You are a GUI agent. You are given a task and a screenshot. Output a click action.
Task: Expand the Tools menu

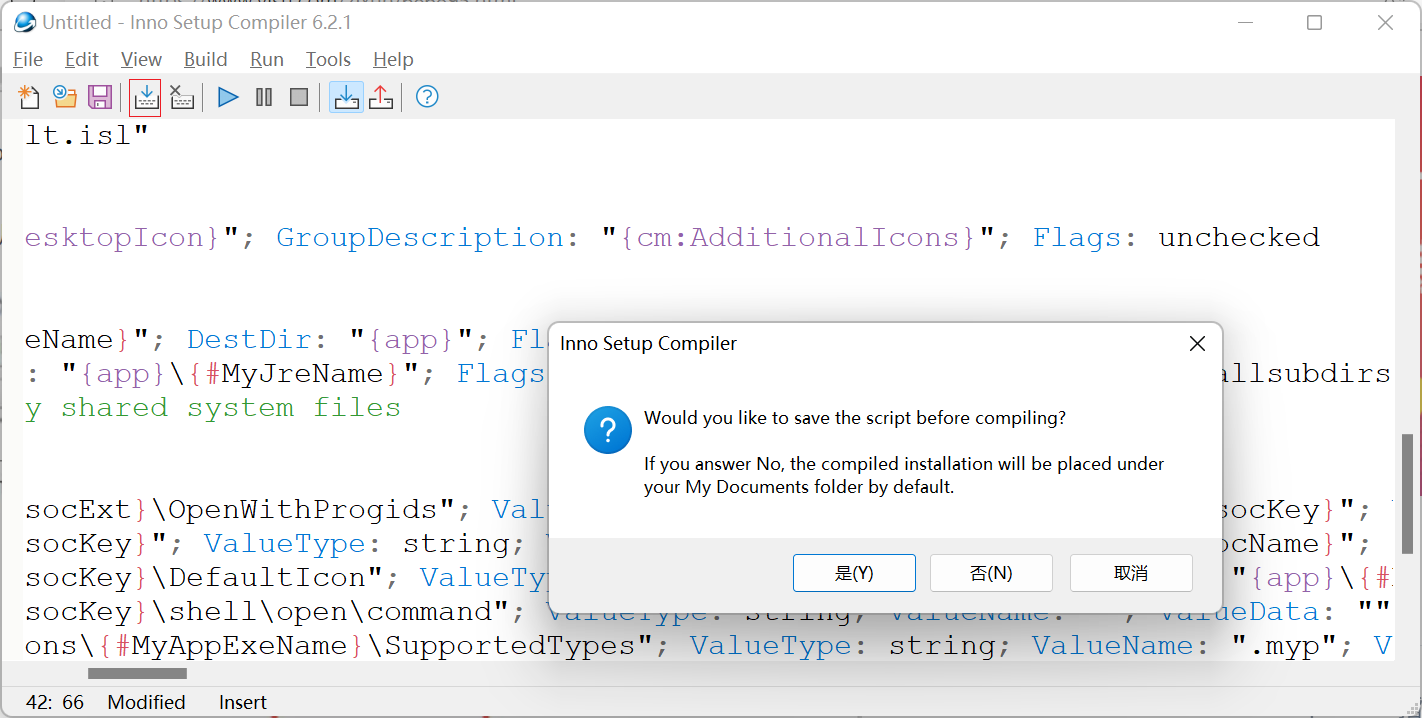click(328, 60)
